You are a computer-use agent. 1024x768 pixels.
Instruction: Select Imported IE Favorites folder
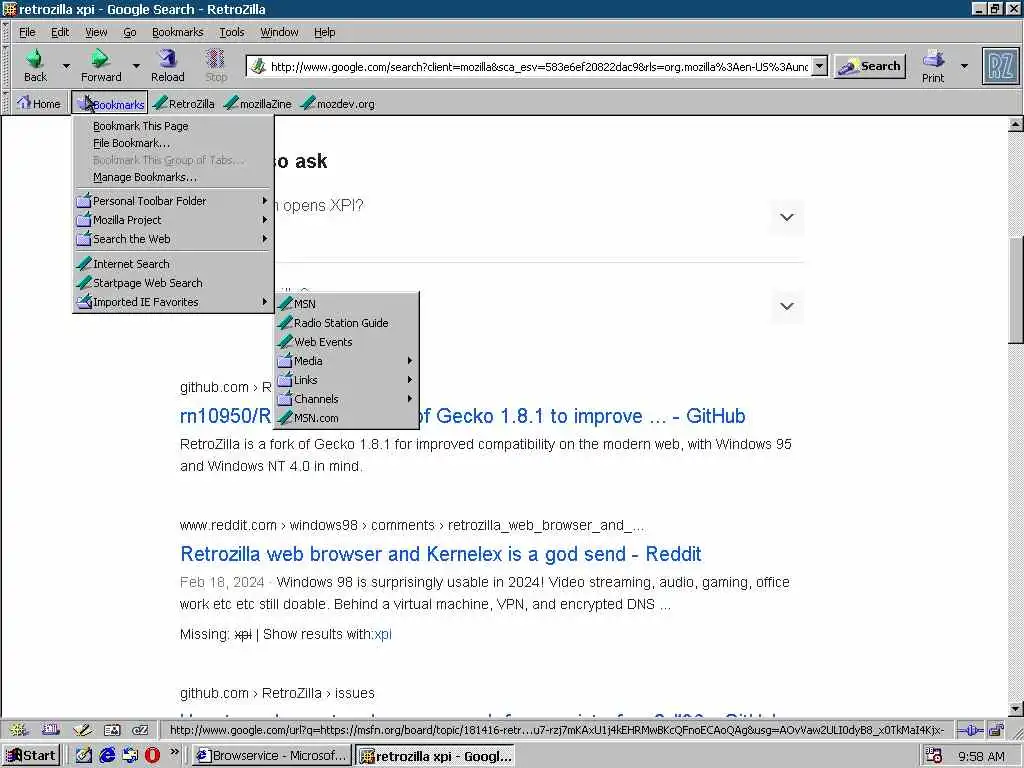tap(172, 302)
